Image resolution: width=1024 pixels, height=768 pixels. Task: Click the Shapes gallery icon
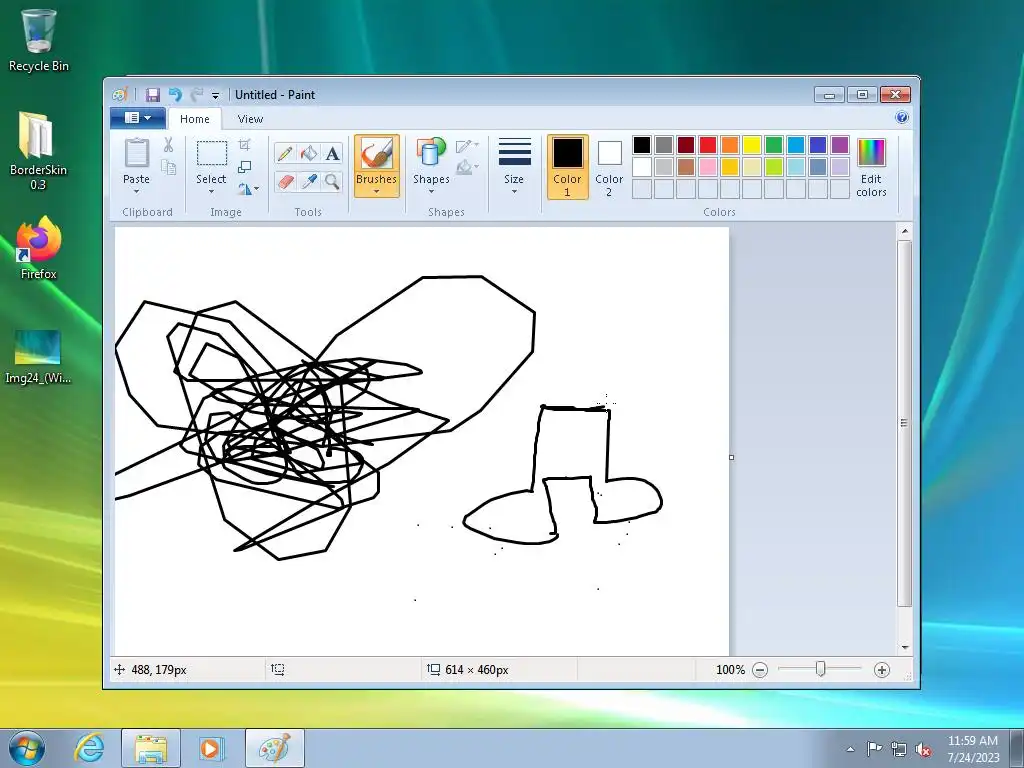click(x=431, y=154)
